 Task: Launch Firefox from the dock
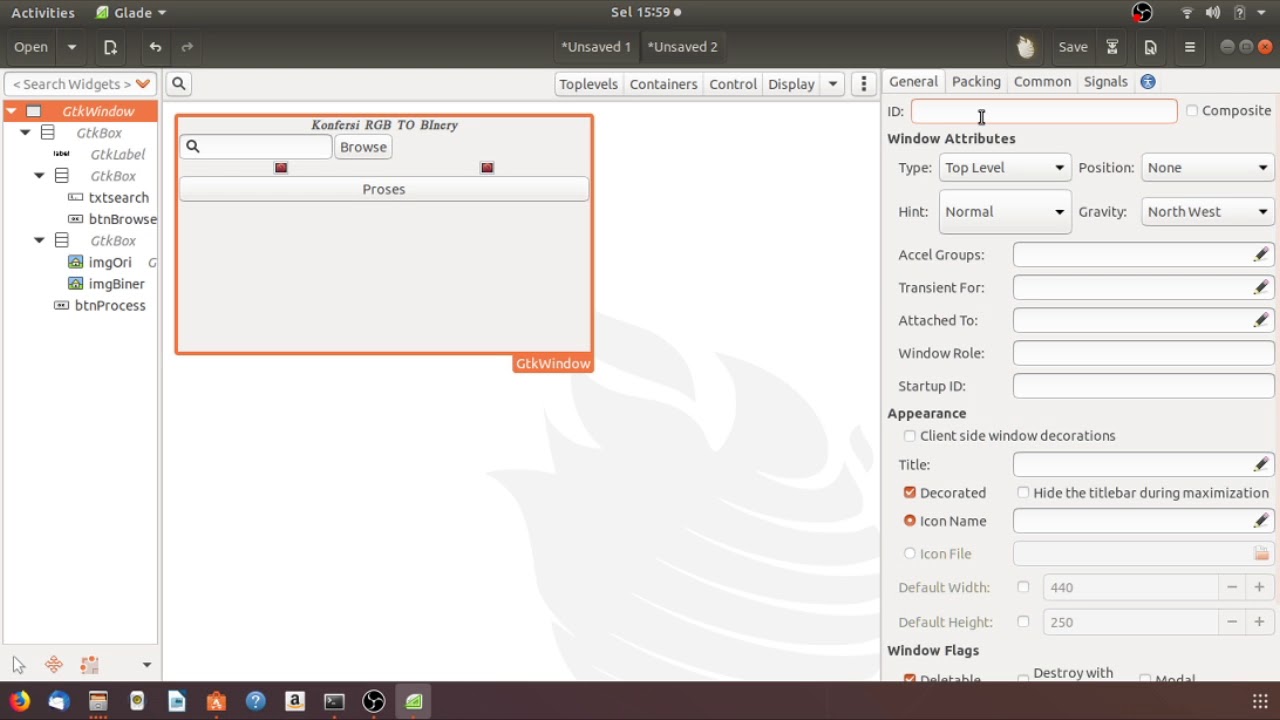point(19,701)
